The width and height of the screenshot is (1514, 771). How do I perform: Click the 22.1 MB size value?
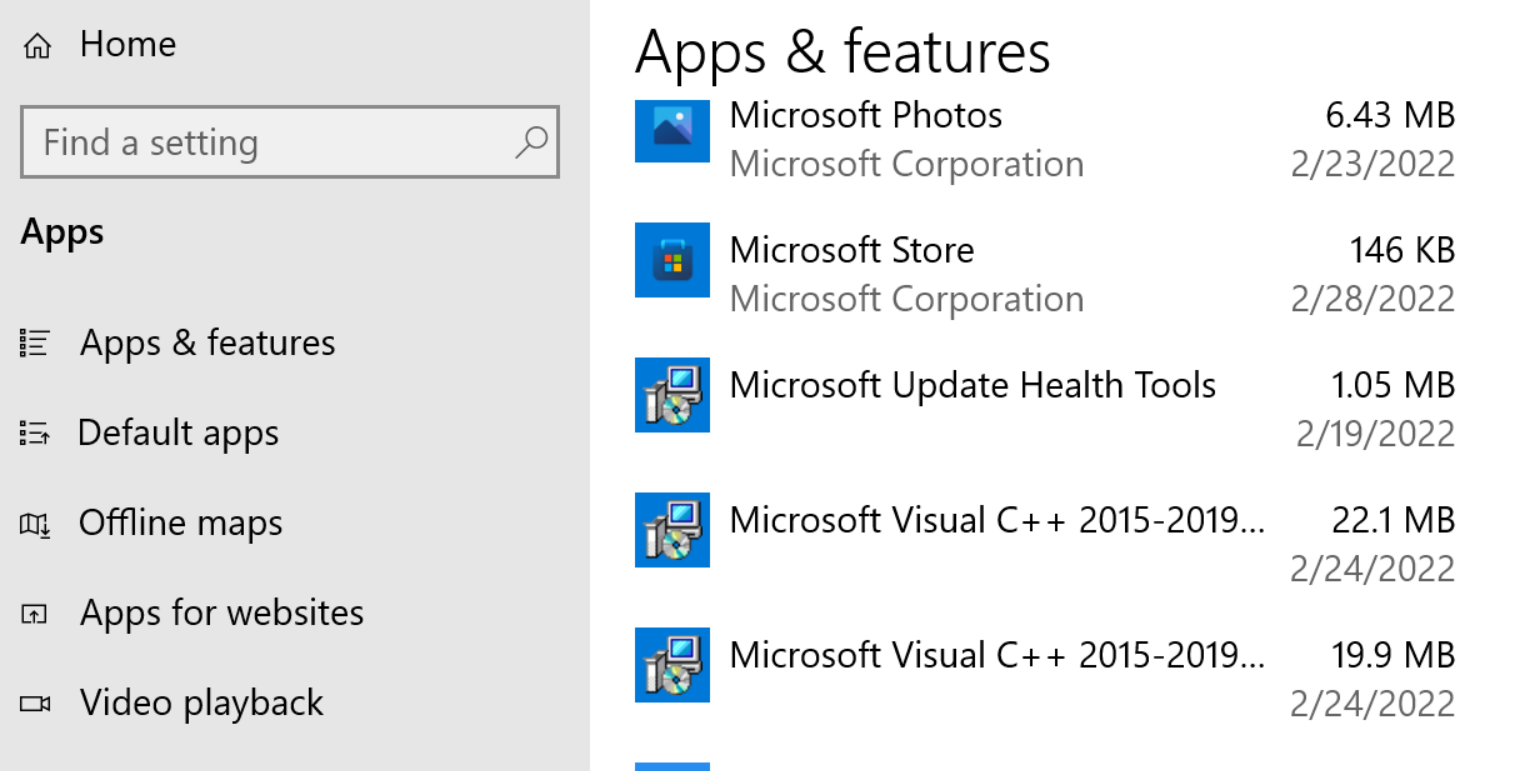point(1393,520)
